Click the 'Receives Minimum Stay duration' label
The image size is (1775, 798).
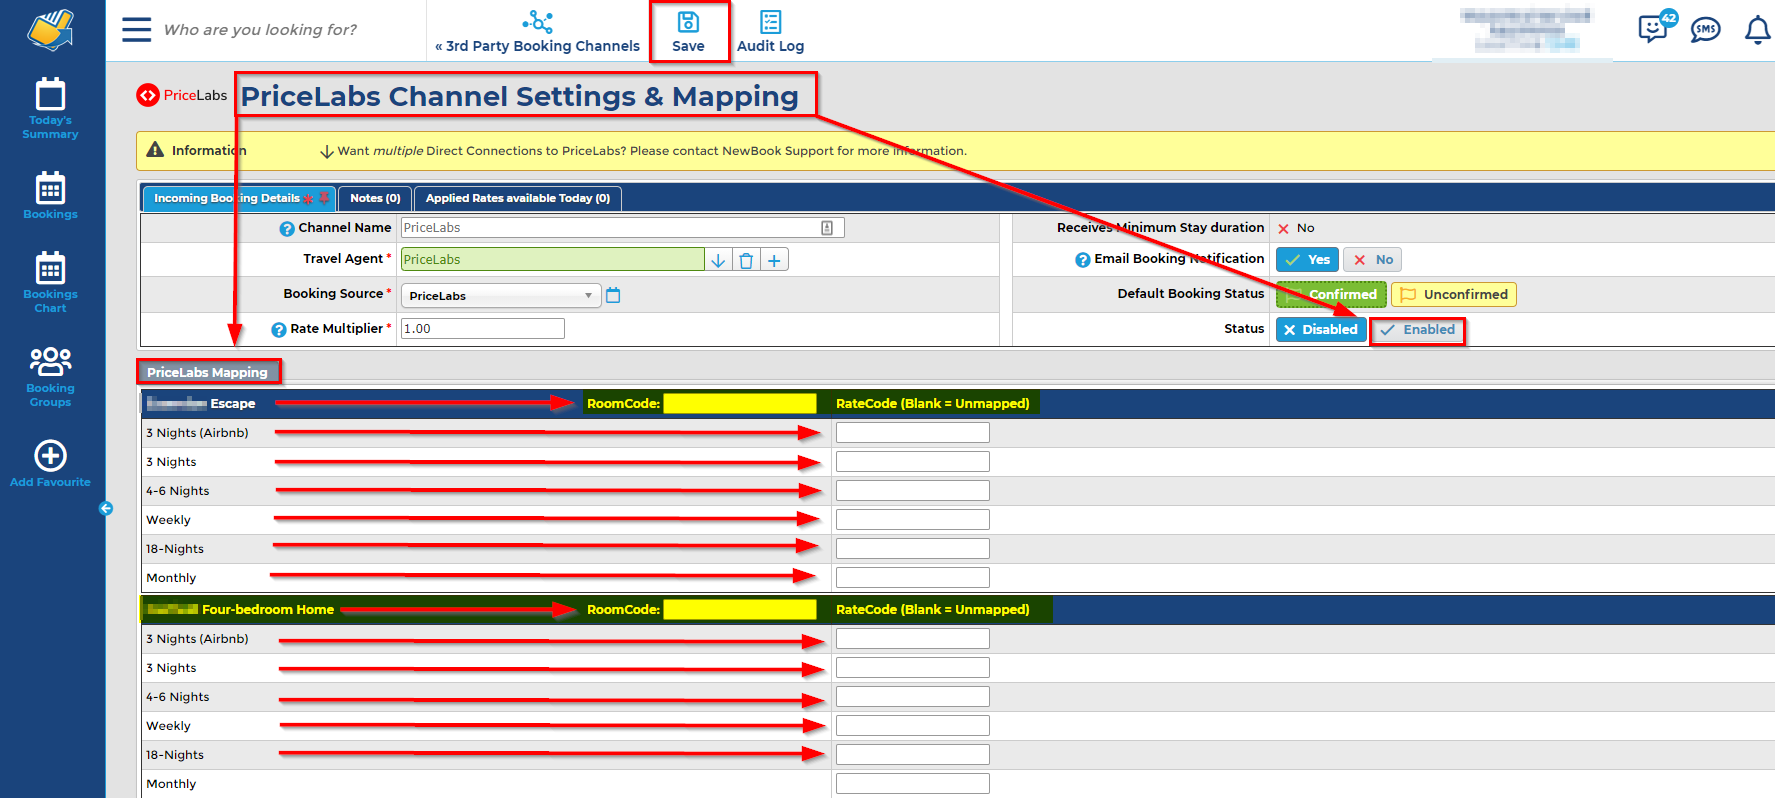coord(1160,228)
